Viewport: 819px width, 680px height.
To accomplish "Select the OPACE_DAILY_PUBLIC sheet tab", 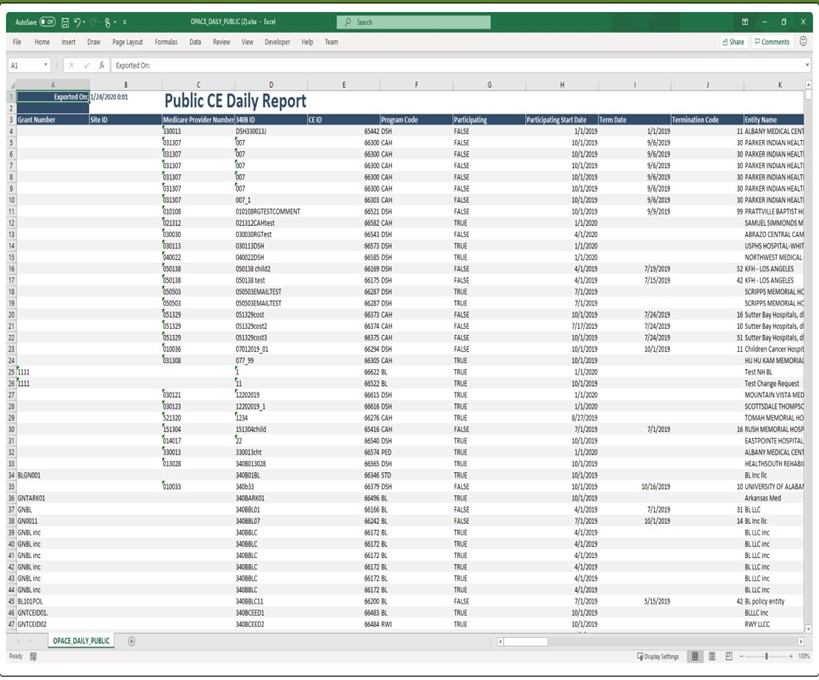I will pyautogui.click(x=81, y=641).
